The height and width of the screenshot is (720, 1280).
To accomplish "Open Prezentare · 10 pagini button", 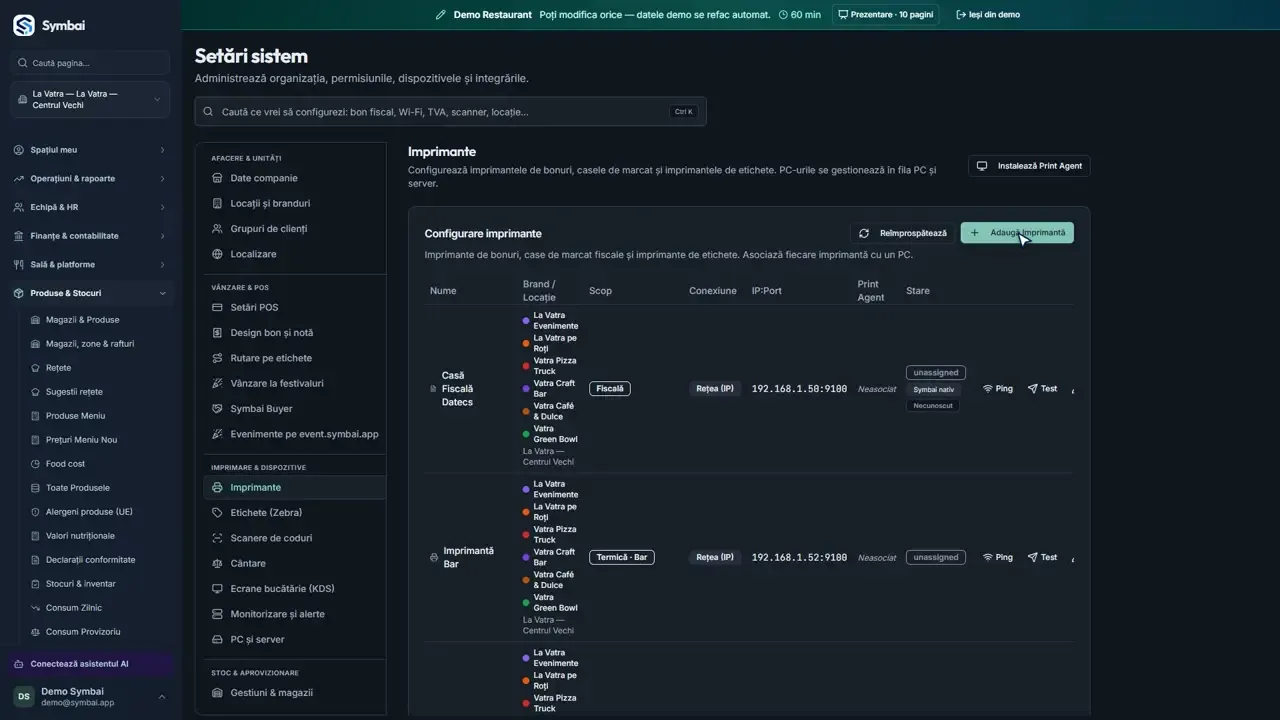I will click(885, 15).
